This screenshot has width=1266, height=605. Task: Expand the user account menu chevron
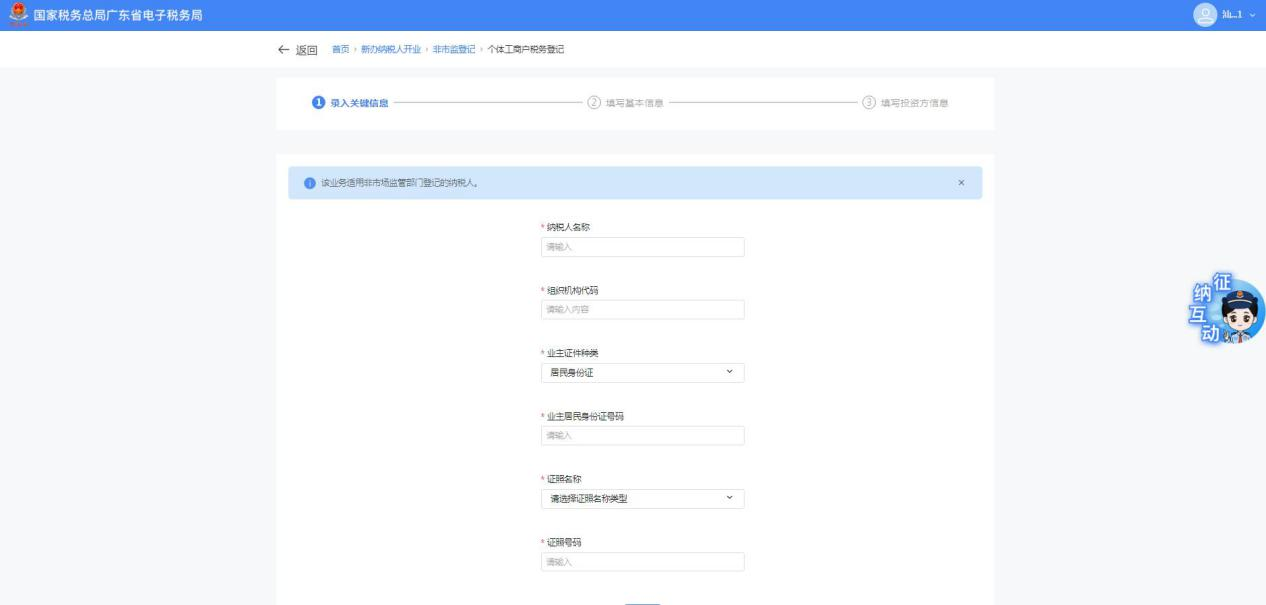1253,15
